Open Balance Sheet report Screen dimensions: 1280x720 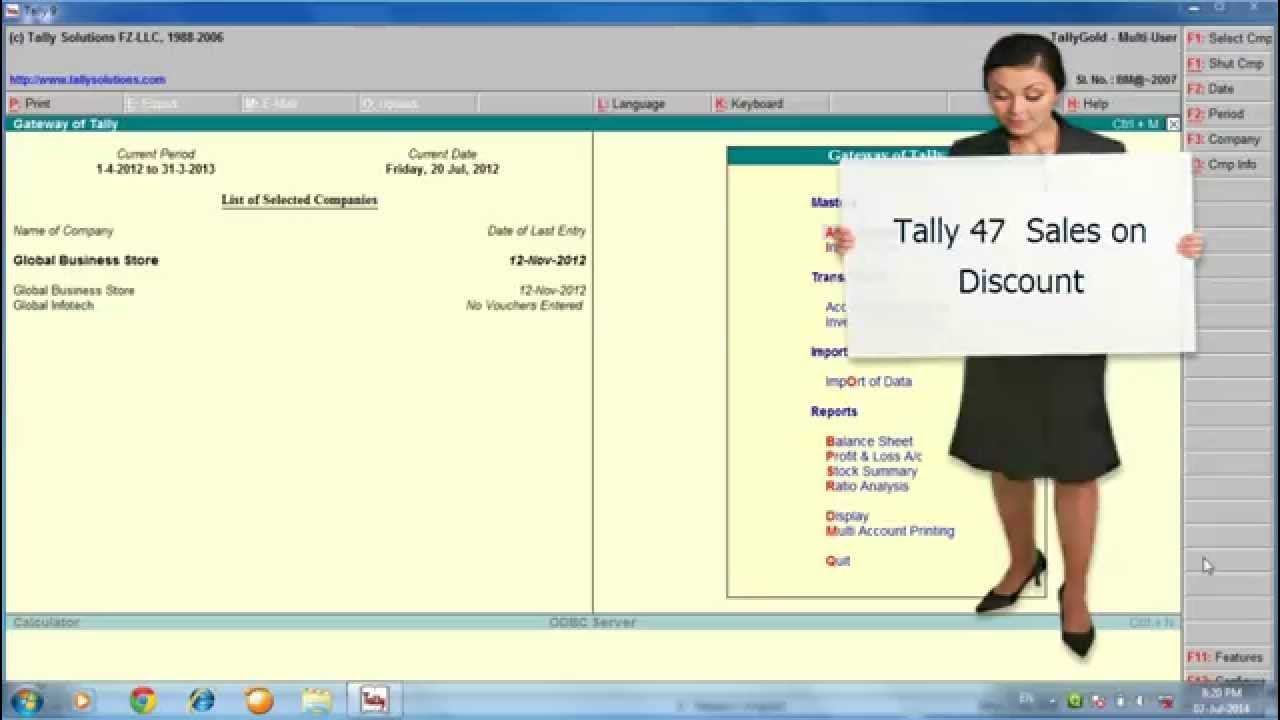(869, 441)
